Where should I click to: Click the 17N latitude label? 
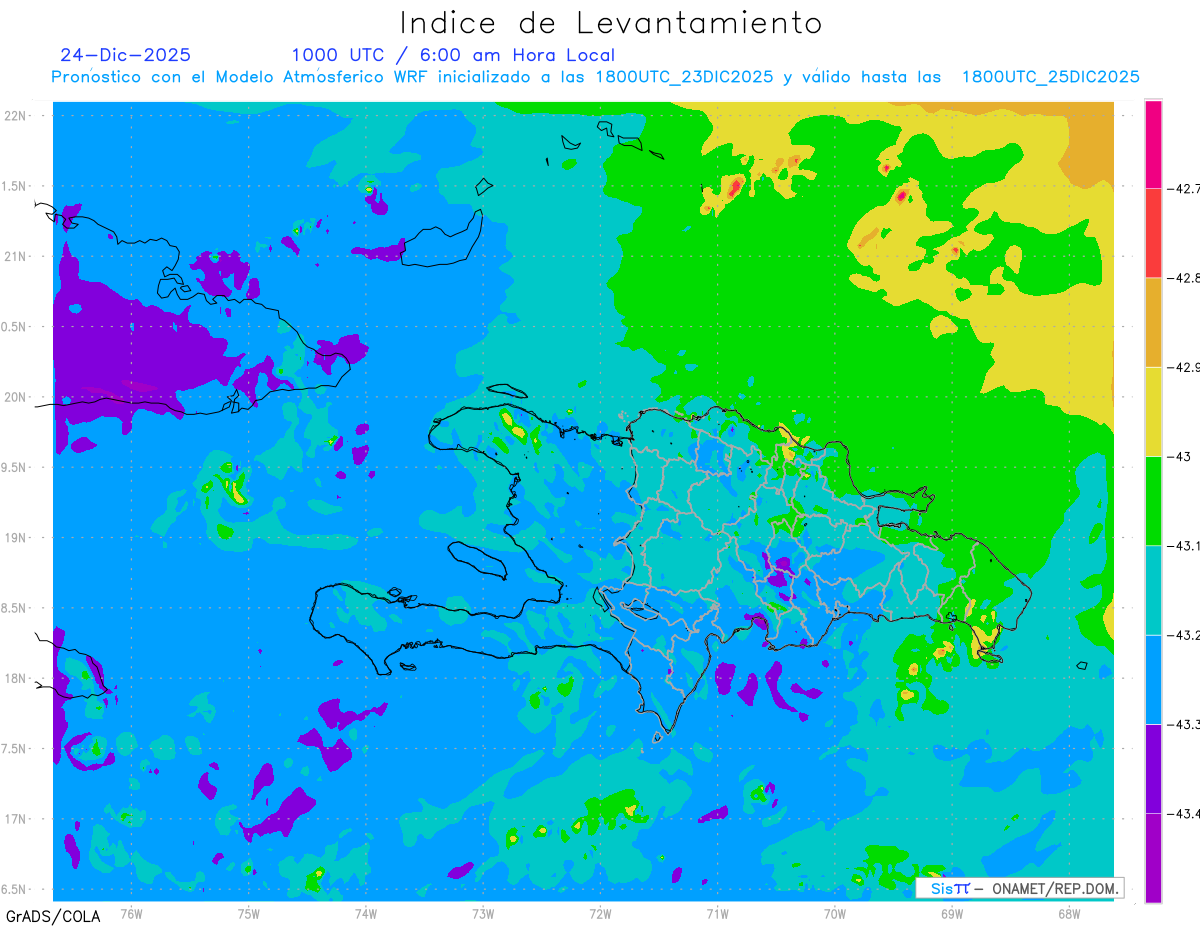click(x=16, y=819)
